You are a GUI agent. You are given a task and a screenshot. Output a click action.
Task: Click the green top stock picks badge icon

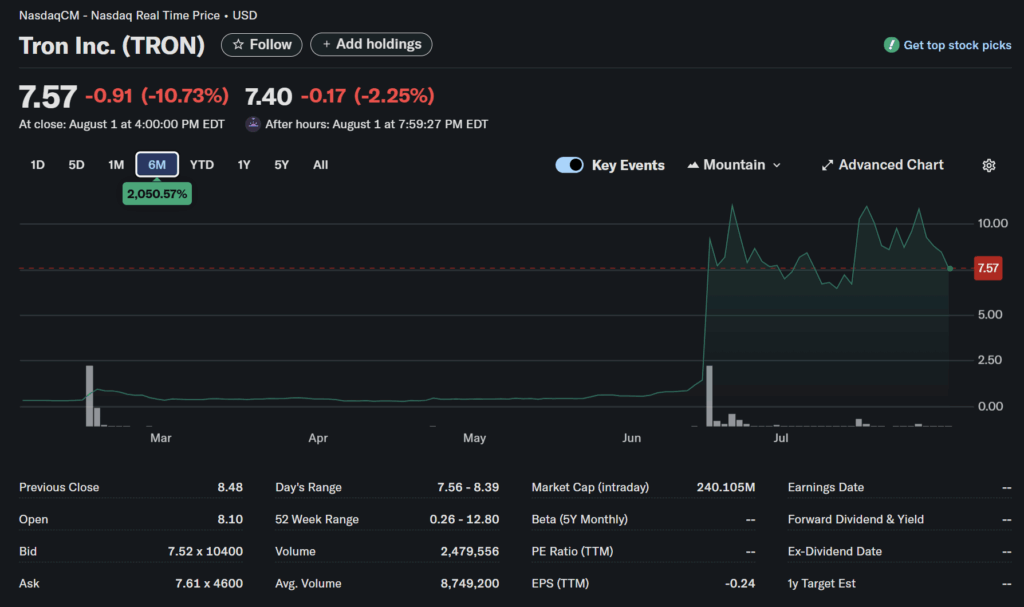[891, 45]
